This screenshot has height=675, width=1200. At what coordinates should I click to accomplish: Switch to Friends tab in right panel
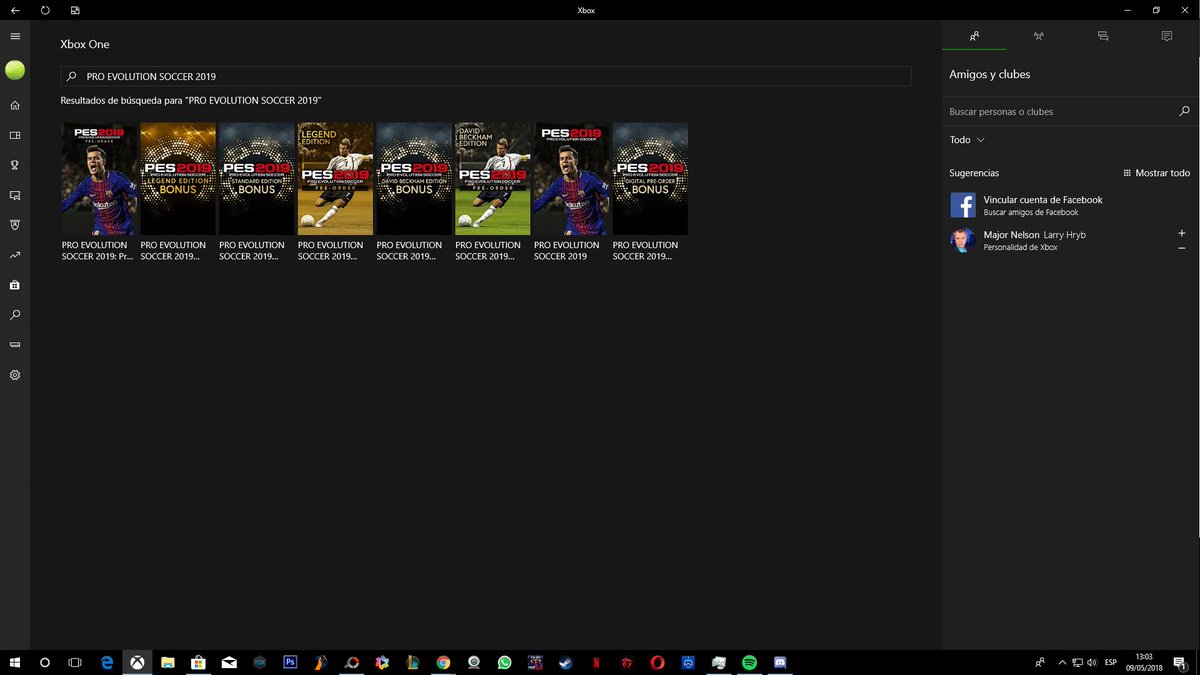click(x=974, y=36)
